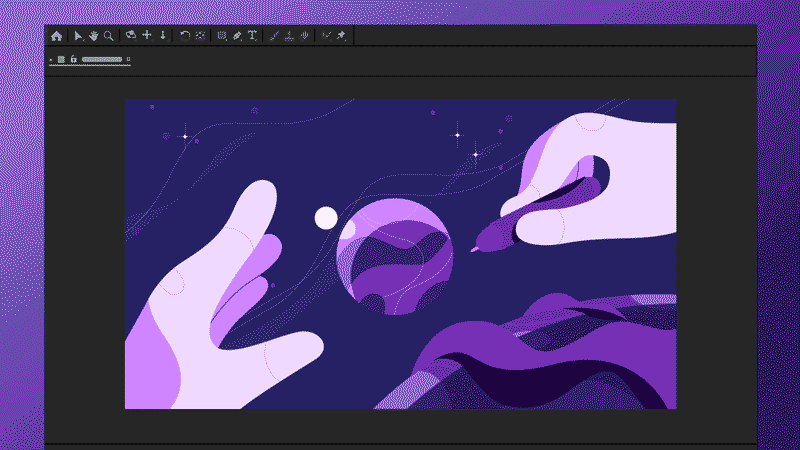Select the Hand tool

pyautogui.click(x=93, y=35)
